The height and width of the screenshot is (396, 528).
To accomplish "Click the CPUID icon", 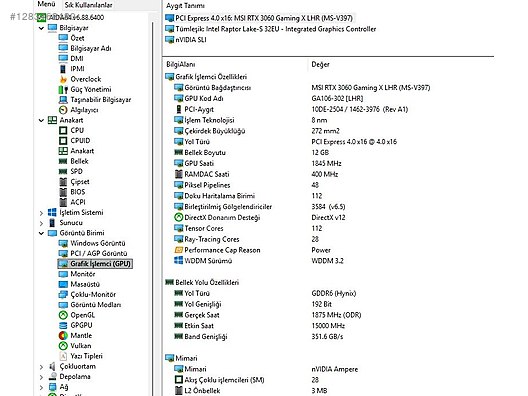I will pyautogui.click(x=63, y=140).
